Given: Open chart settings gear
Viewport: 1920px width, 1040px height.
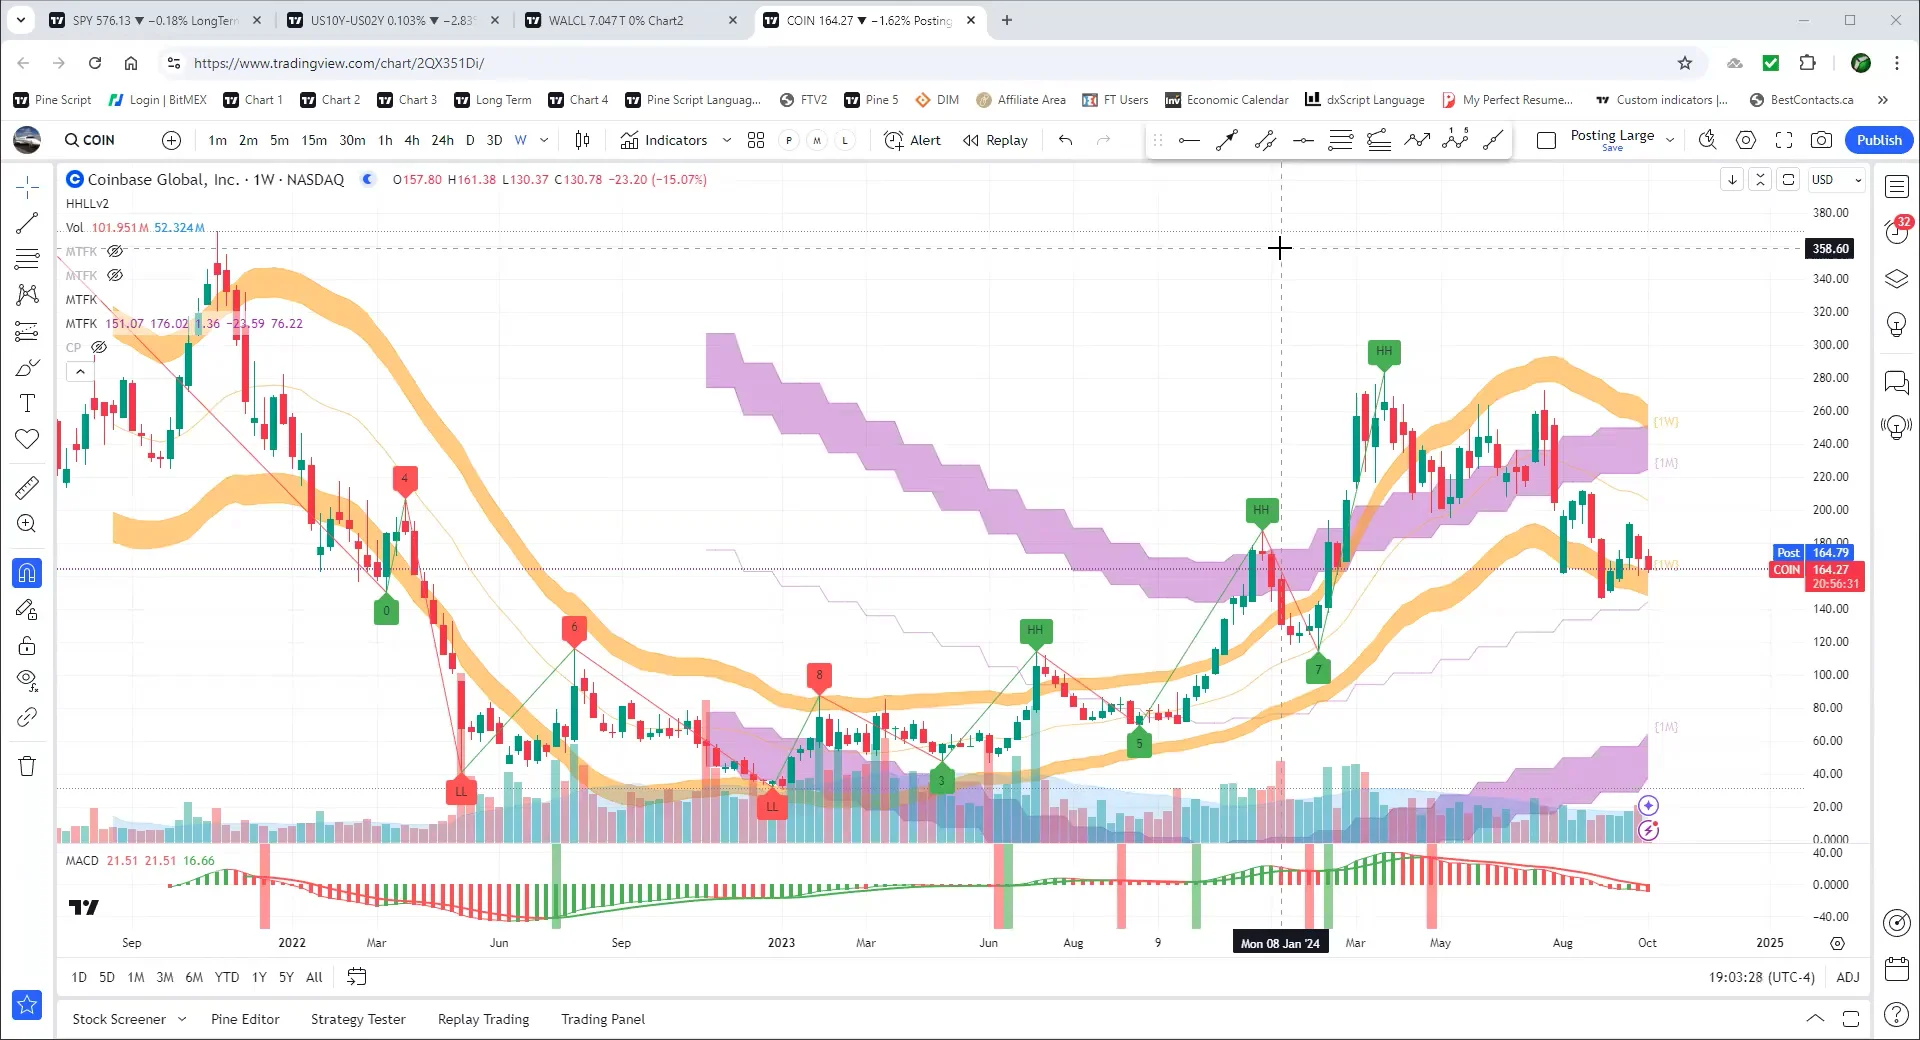Looking at the screenshot, I should 1746,141.
